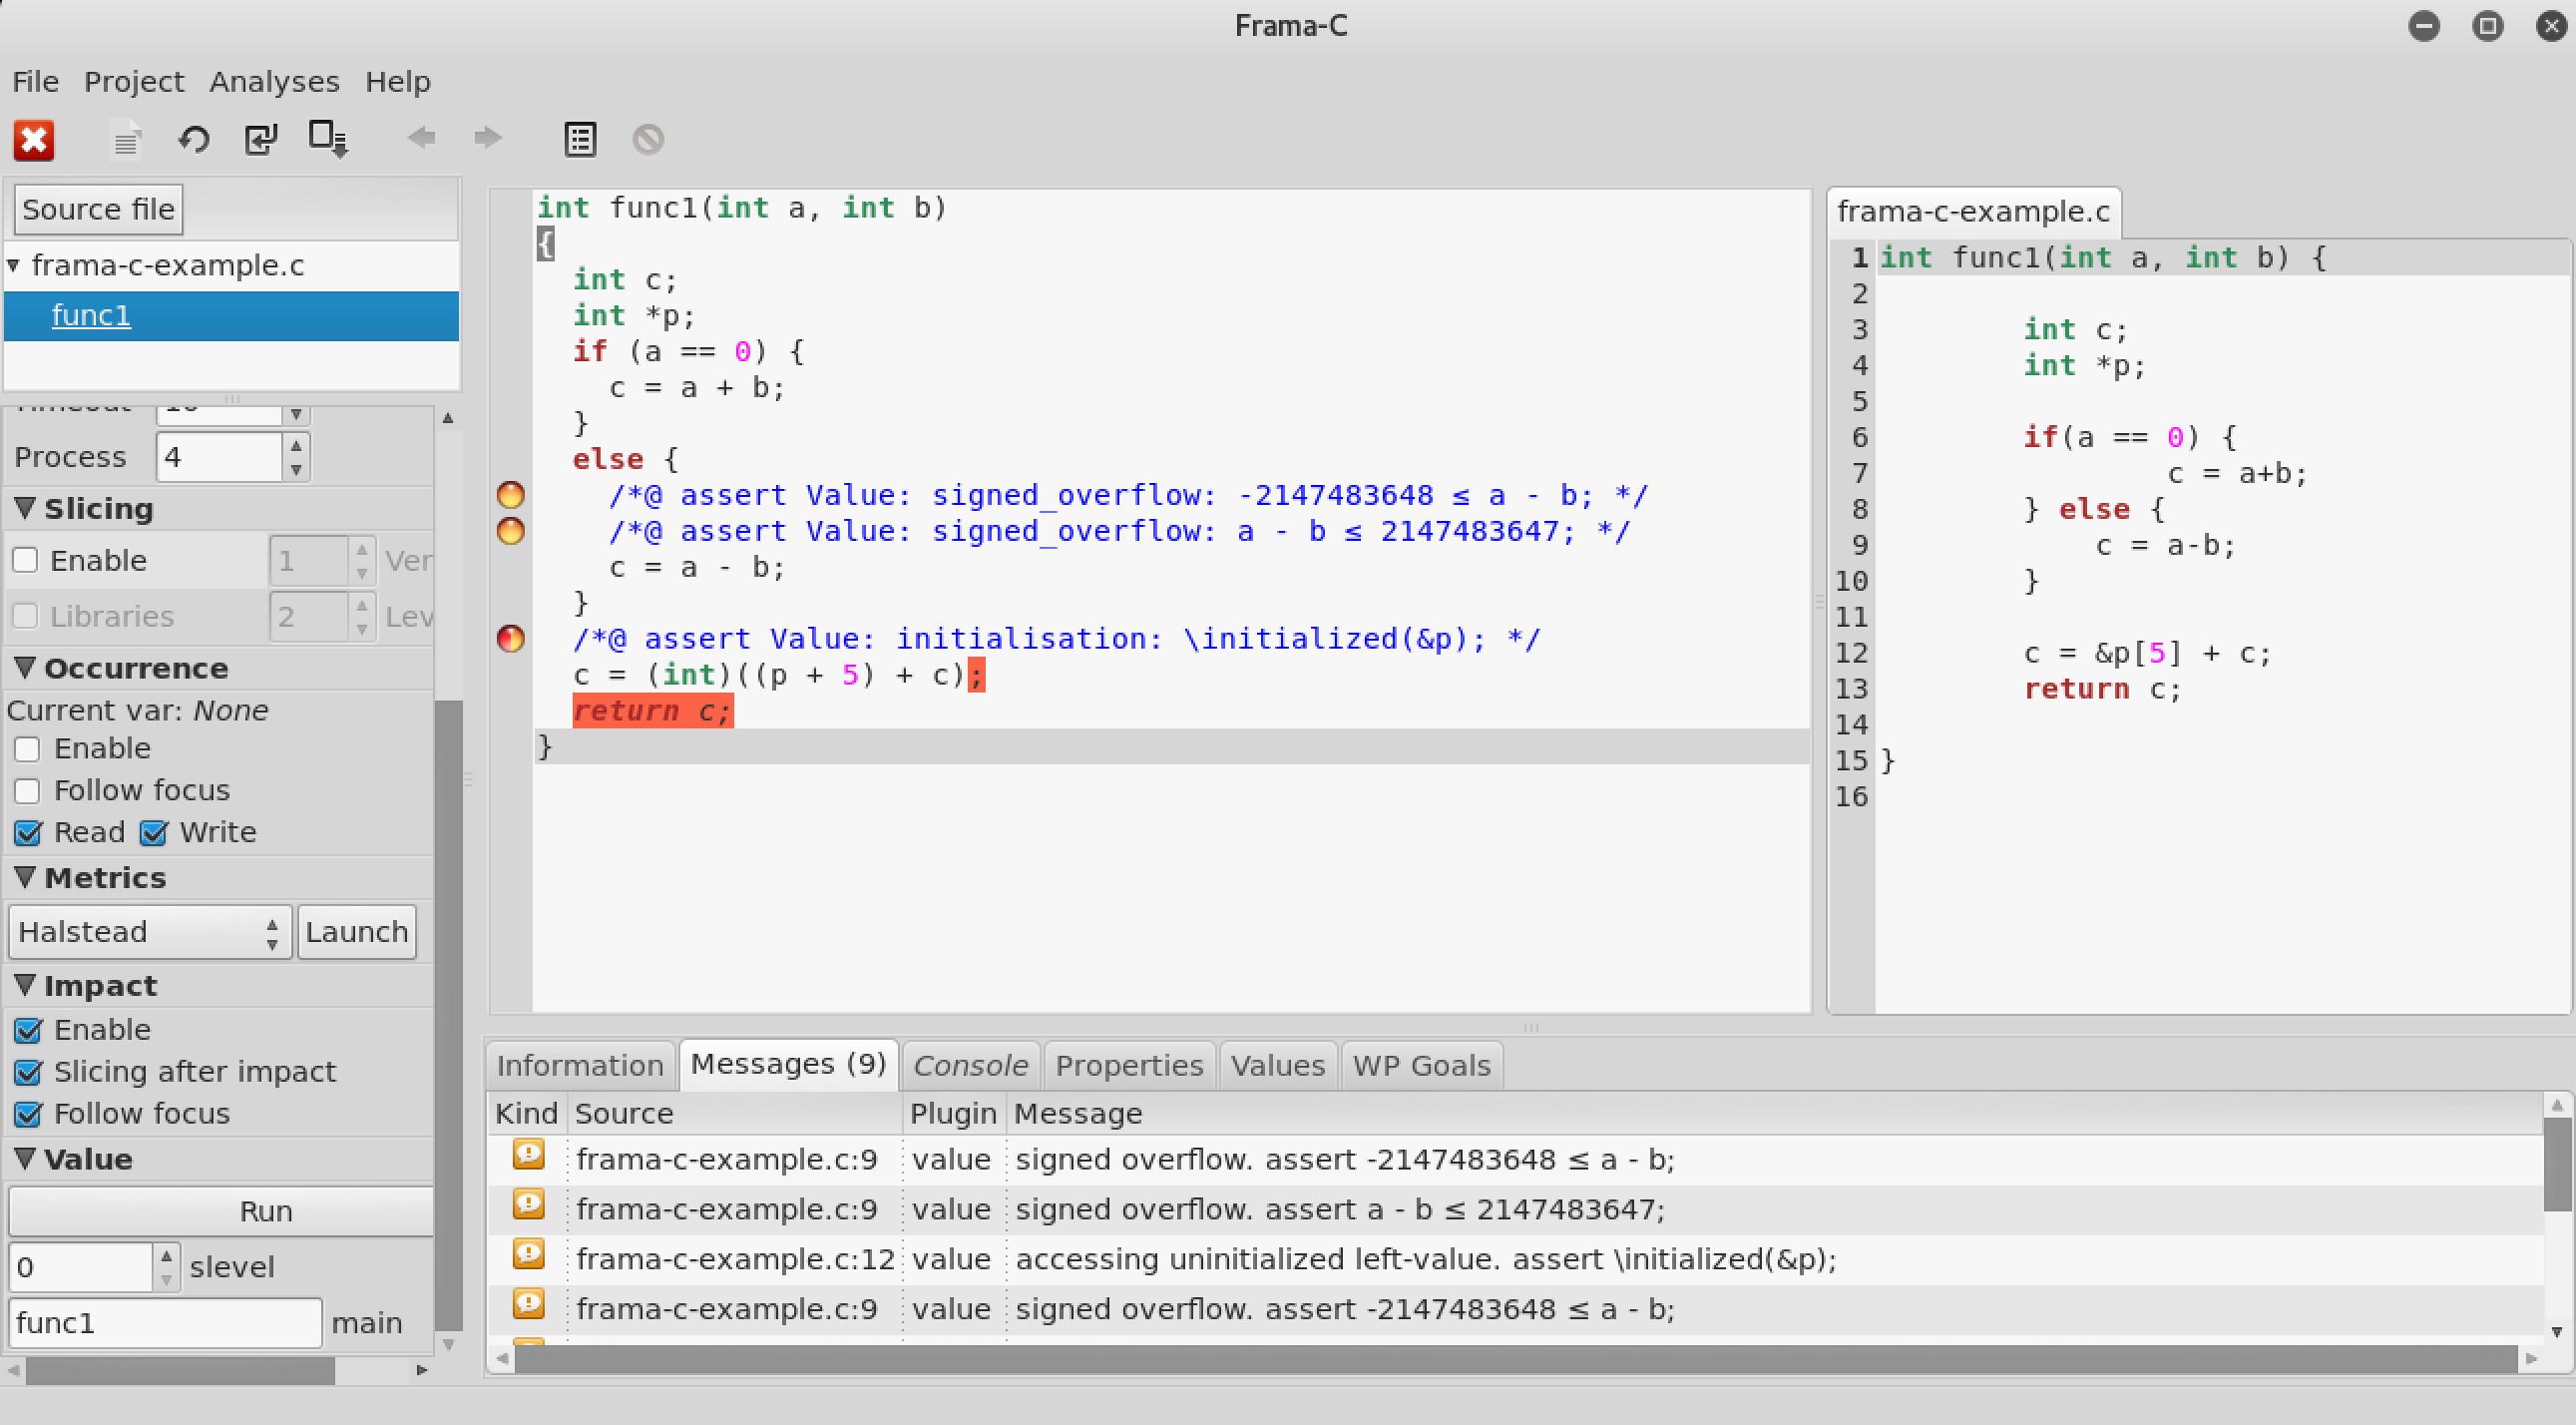Collapse the Impact section
Viewport: 2576px width, 1425px height.
(x=26, y=985)
